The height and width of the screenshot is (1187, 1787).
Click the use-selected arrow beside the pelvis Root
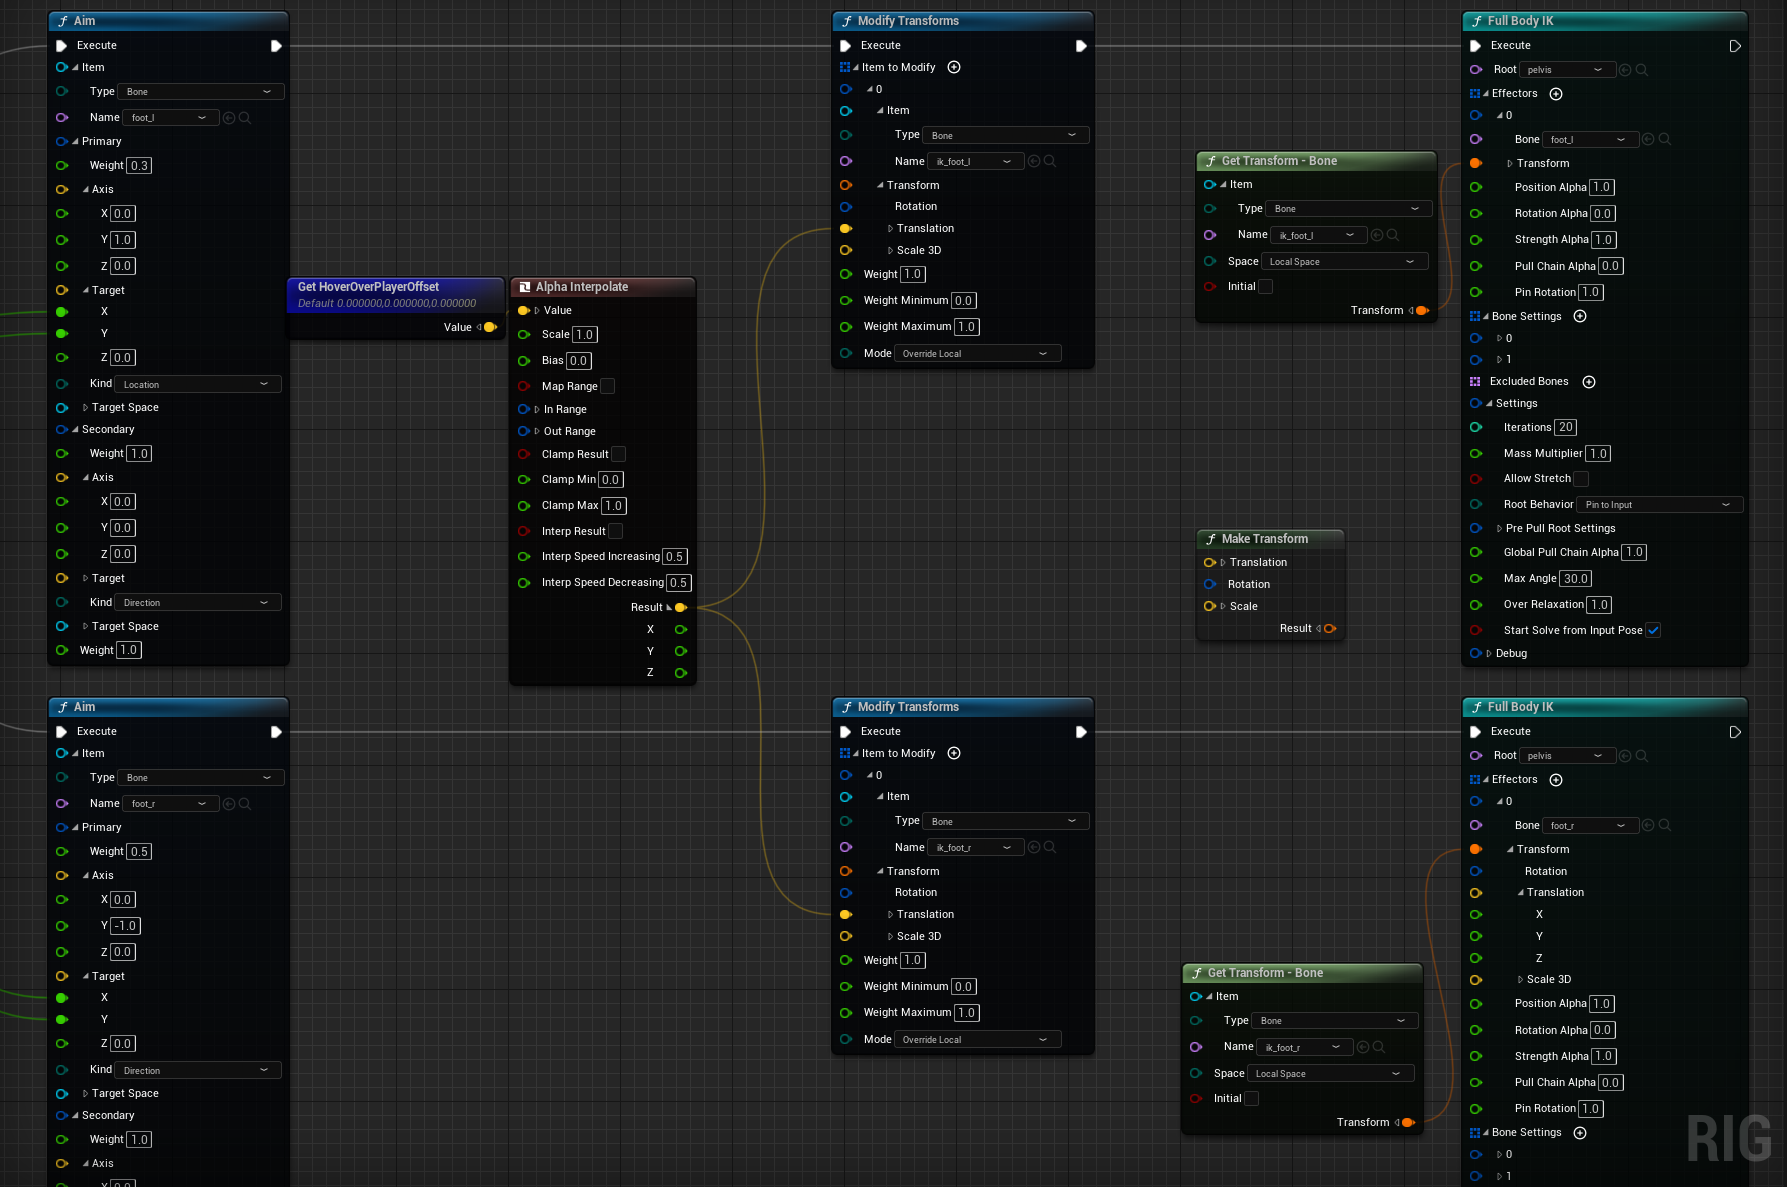point(1624,69)
